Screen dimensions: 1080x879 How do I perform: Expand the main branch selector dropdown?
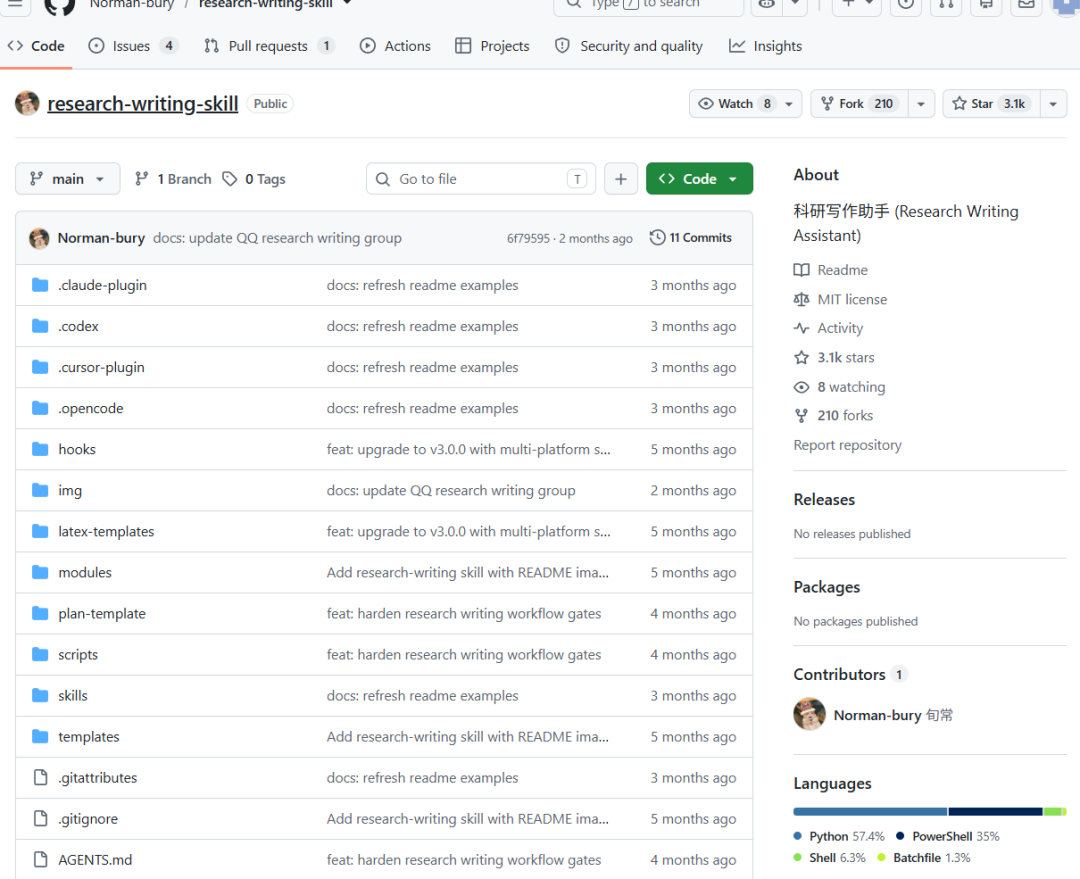[x=68, y=179]
